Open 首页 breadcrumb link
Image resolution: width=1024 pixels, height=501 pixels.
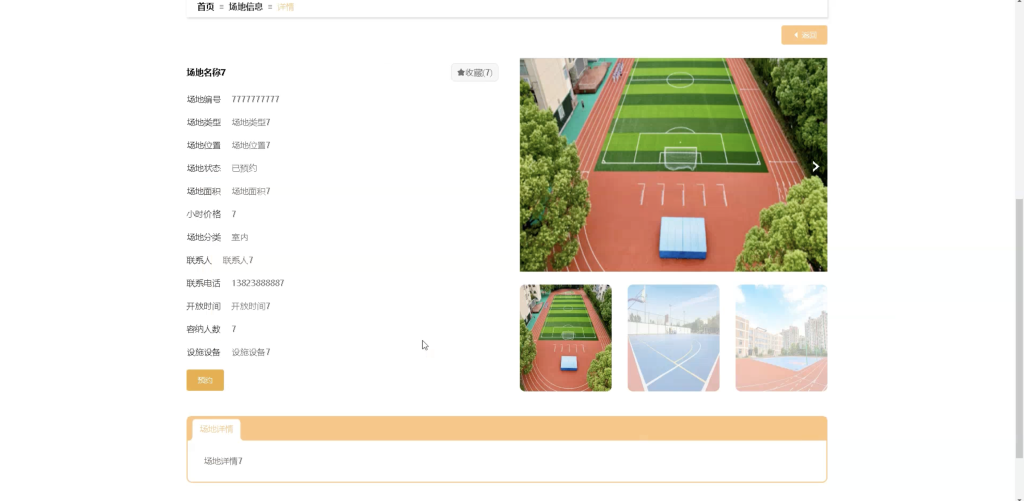(206, 7)
